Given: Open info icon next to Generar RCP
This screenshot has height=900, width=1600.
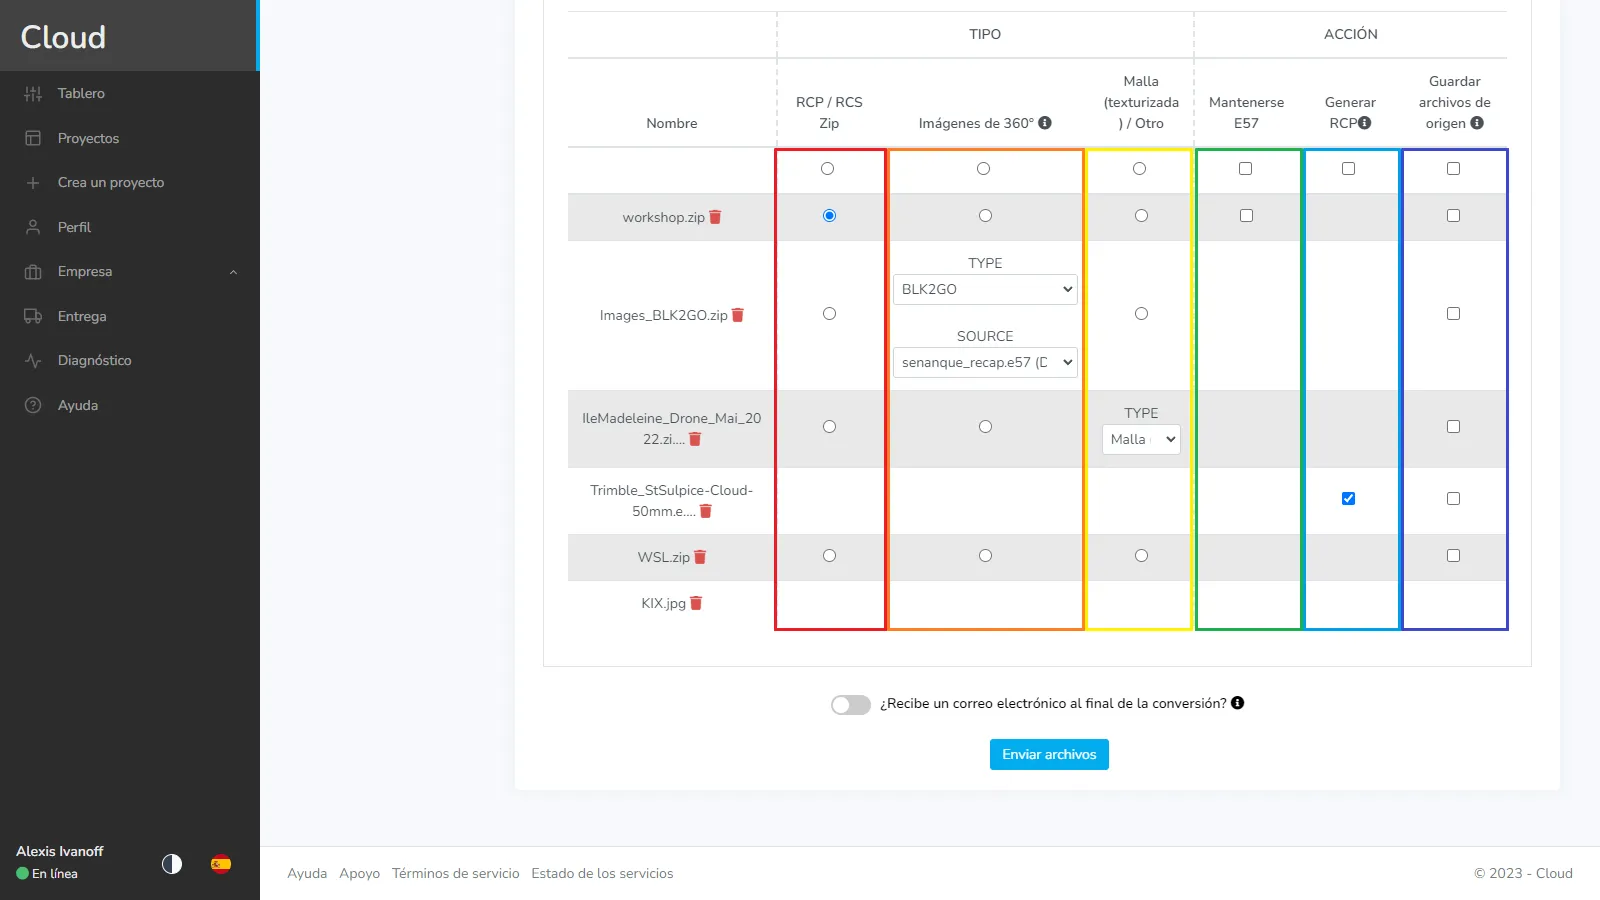Looking at the screenshot, I should pos(1364,123).
